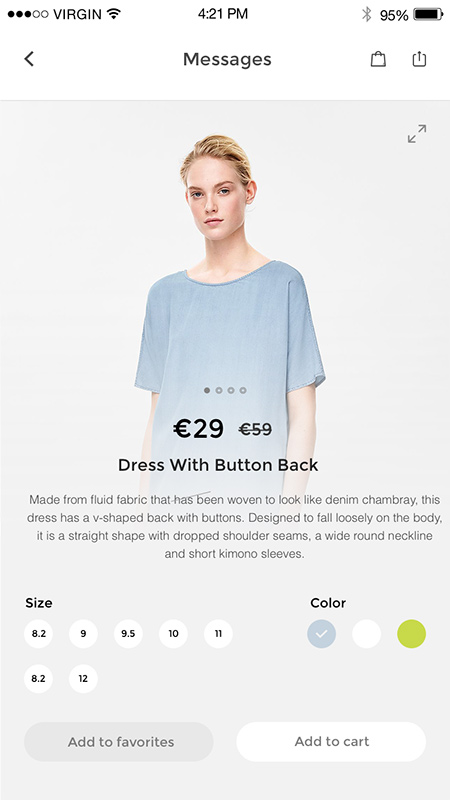Select size 9
450x800 pixels.
(x=83, y=634)
